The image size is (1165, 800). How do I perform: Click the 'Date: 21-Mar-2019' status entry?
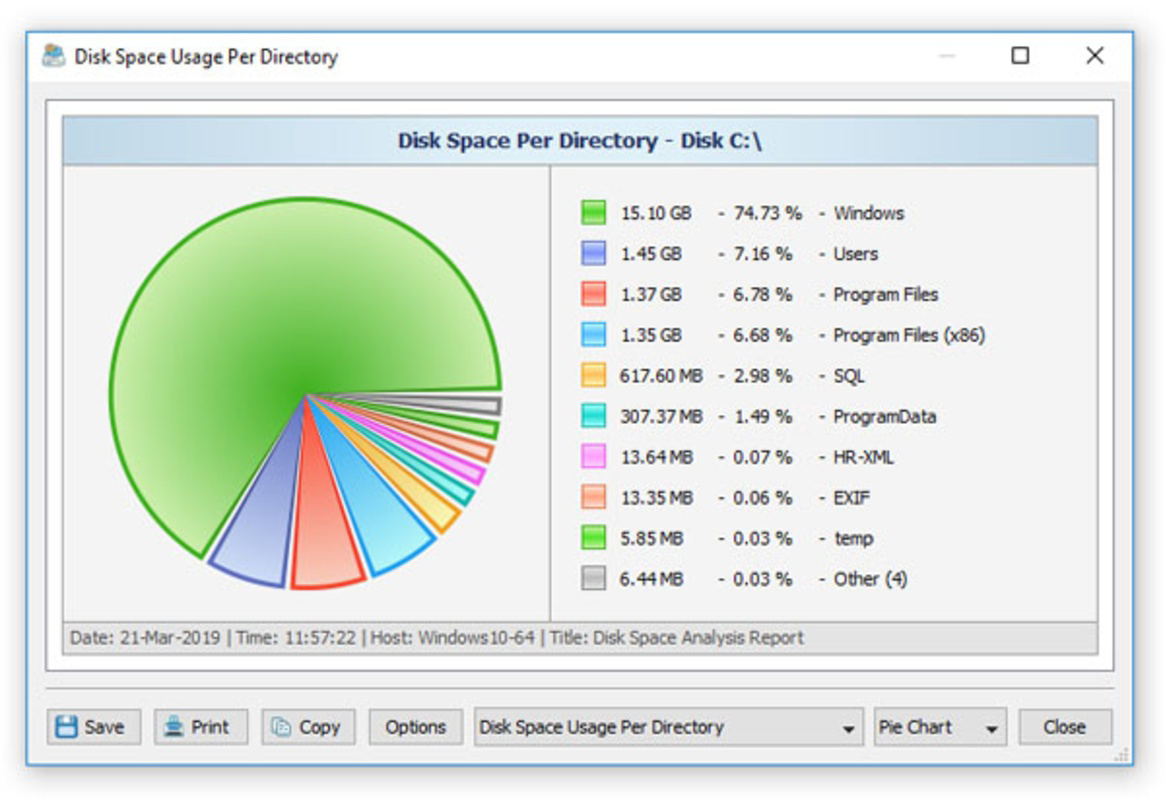pyautogui.click(x=145, y=638)
